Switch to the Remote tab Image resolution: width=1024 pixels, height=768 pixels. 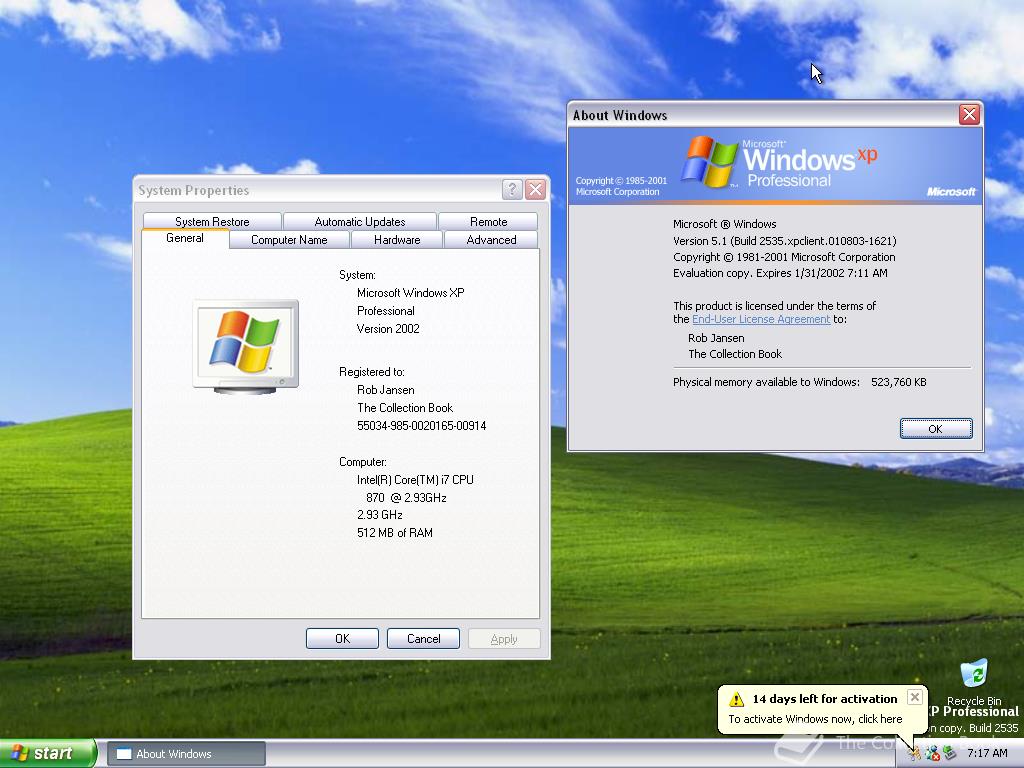(x=488, y=221)
